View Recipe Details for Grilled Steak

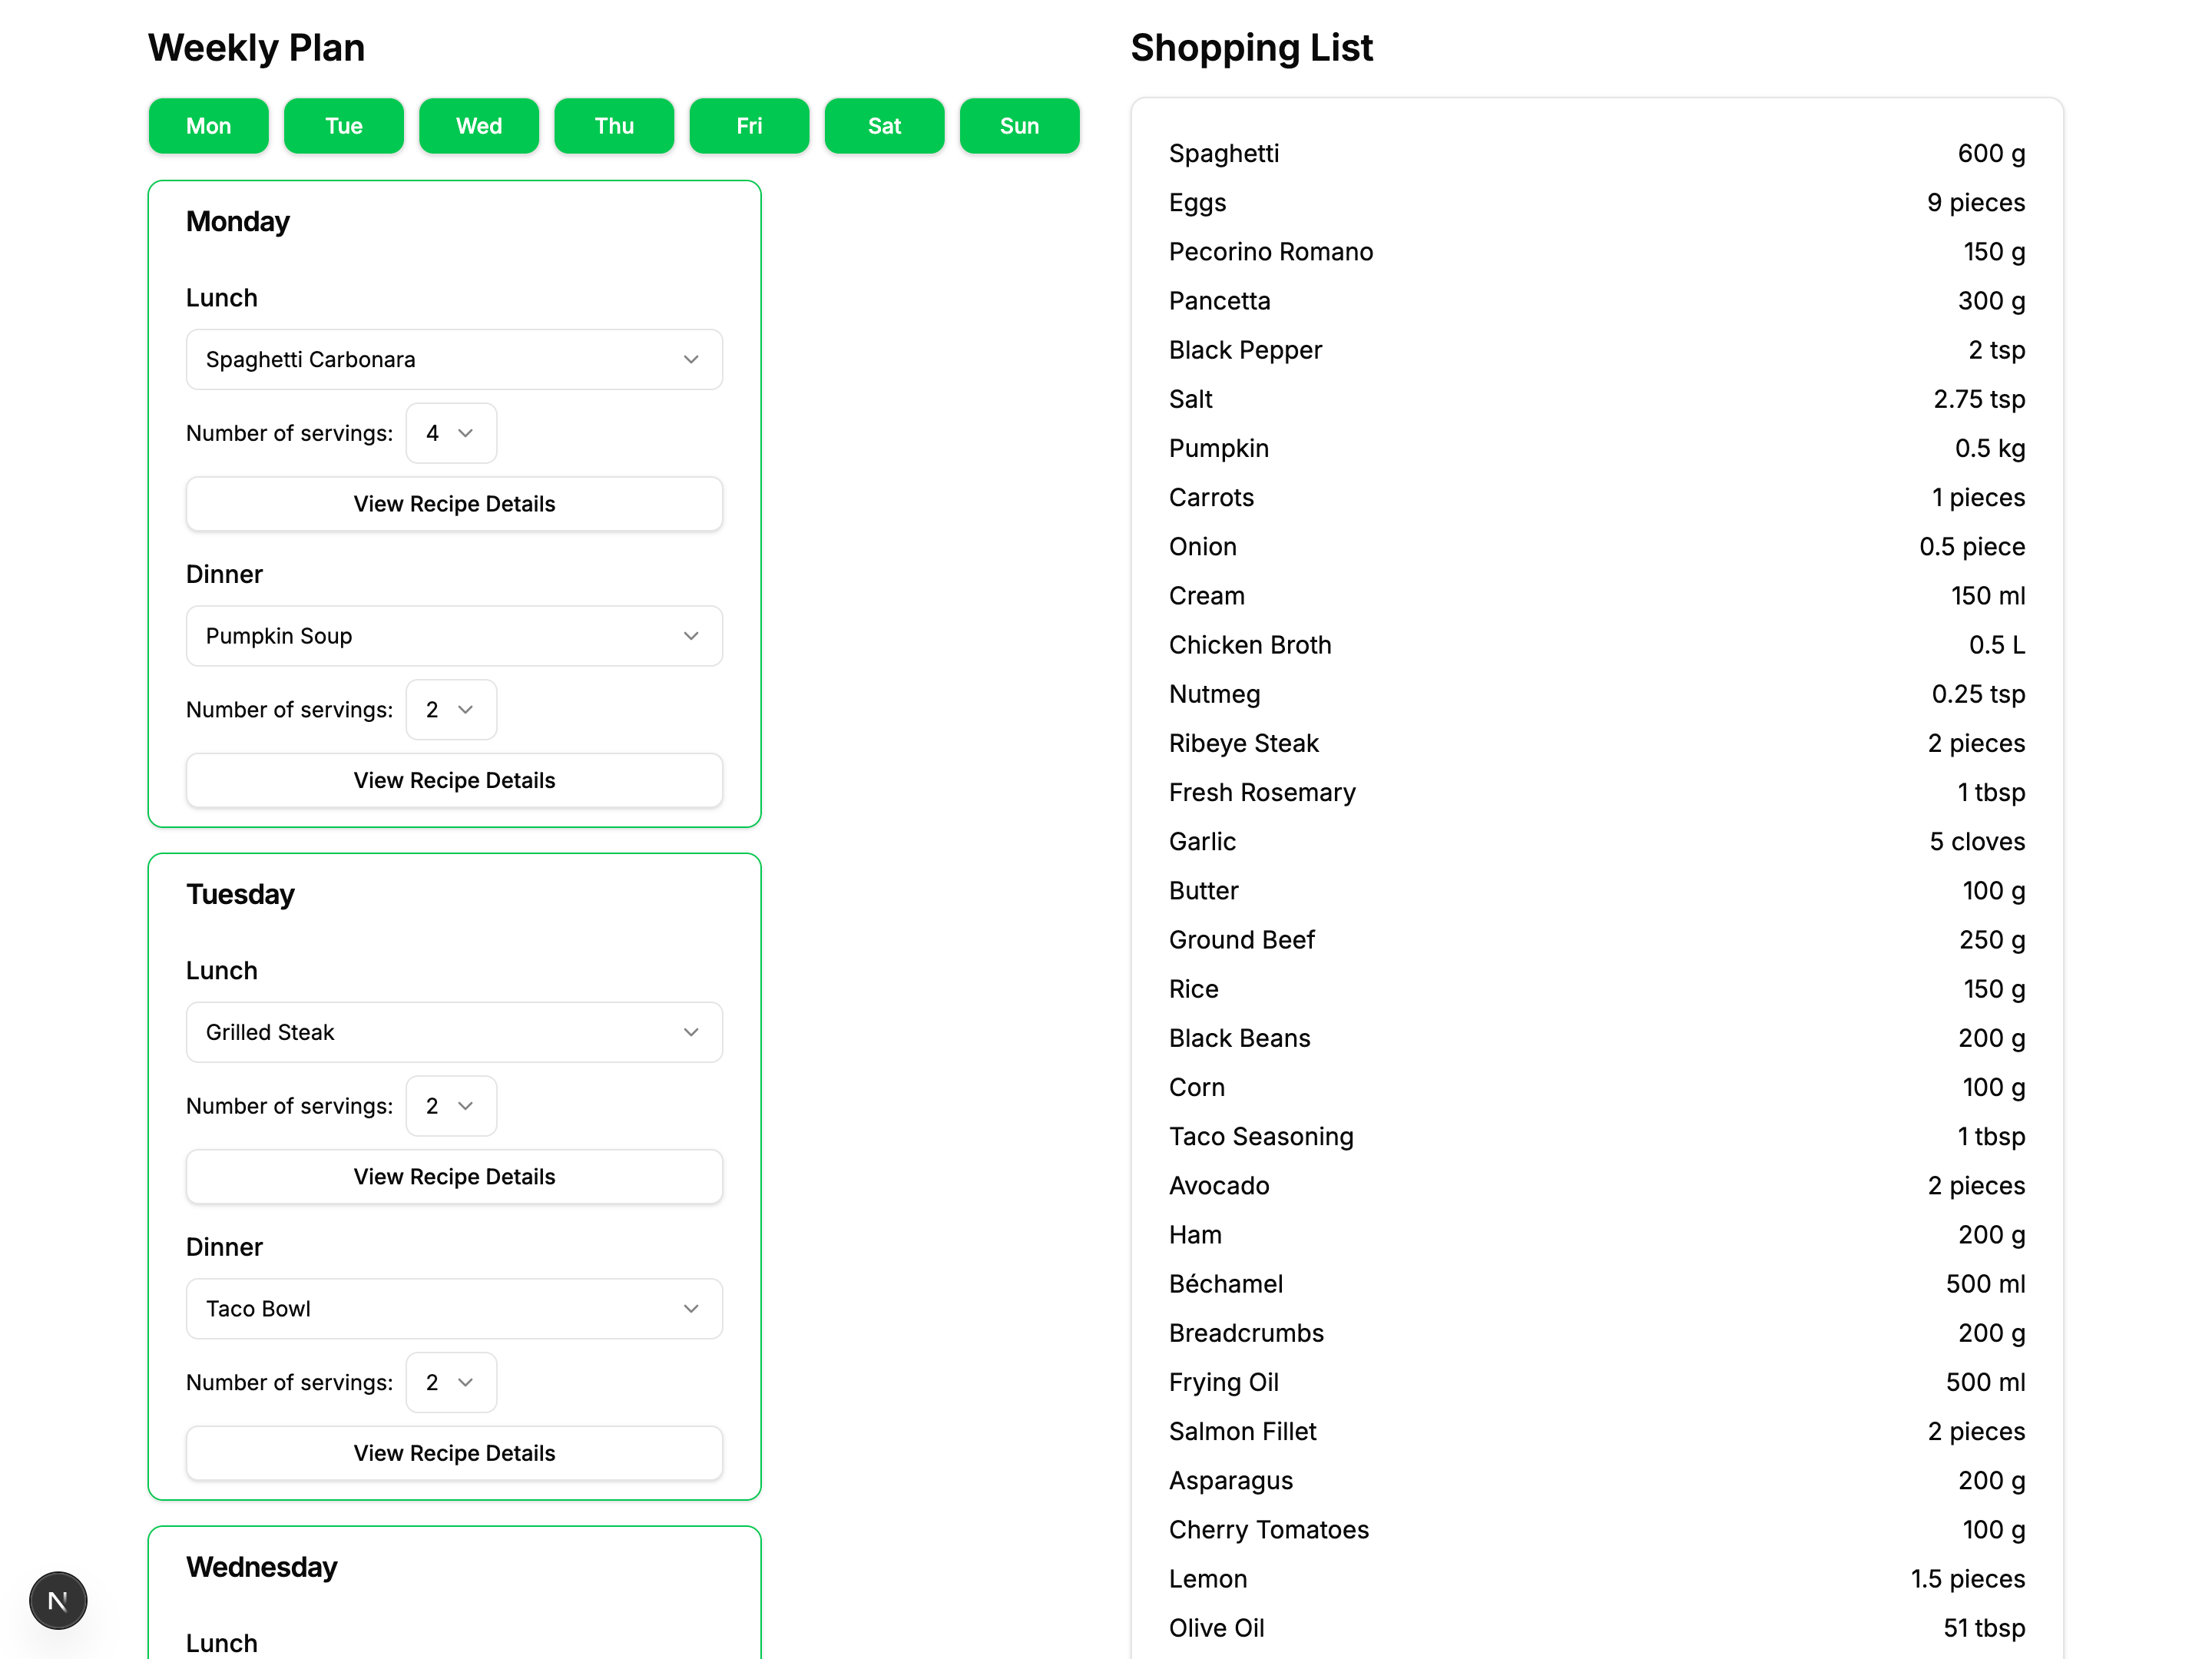click(454, 1177)
